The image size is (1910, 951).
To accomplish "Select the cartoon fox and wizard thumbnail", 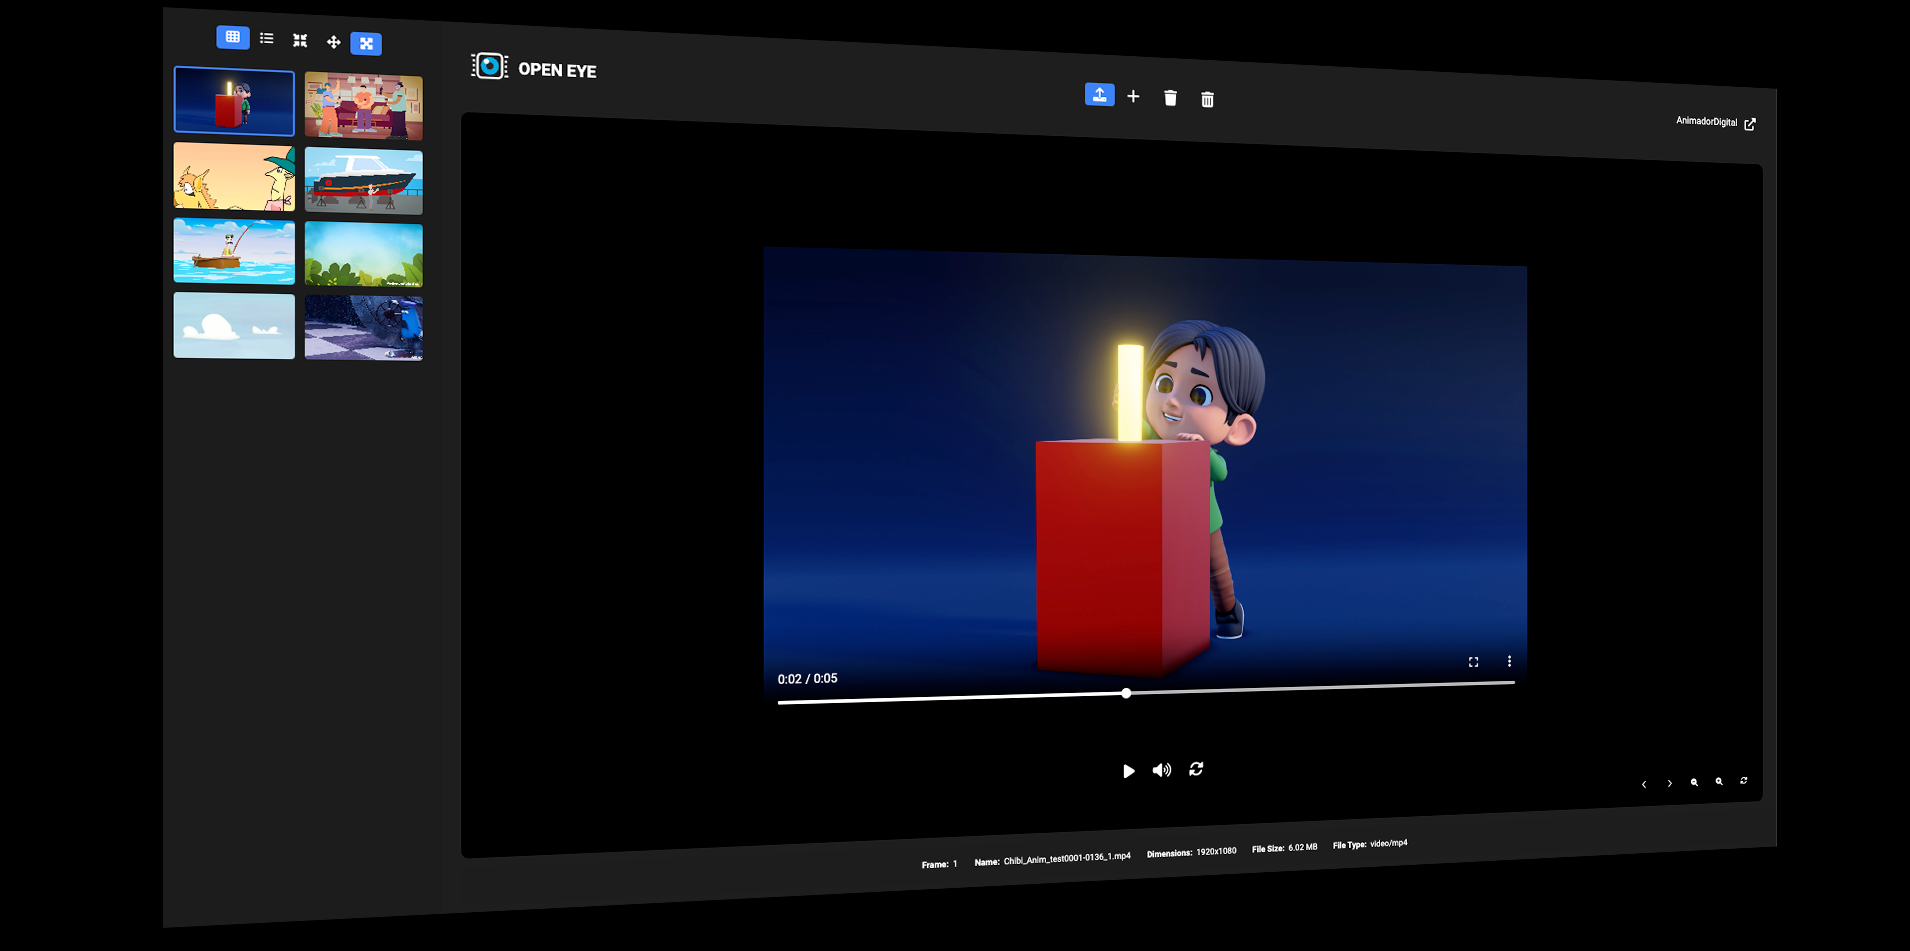I will point(234,176).
